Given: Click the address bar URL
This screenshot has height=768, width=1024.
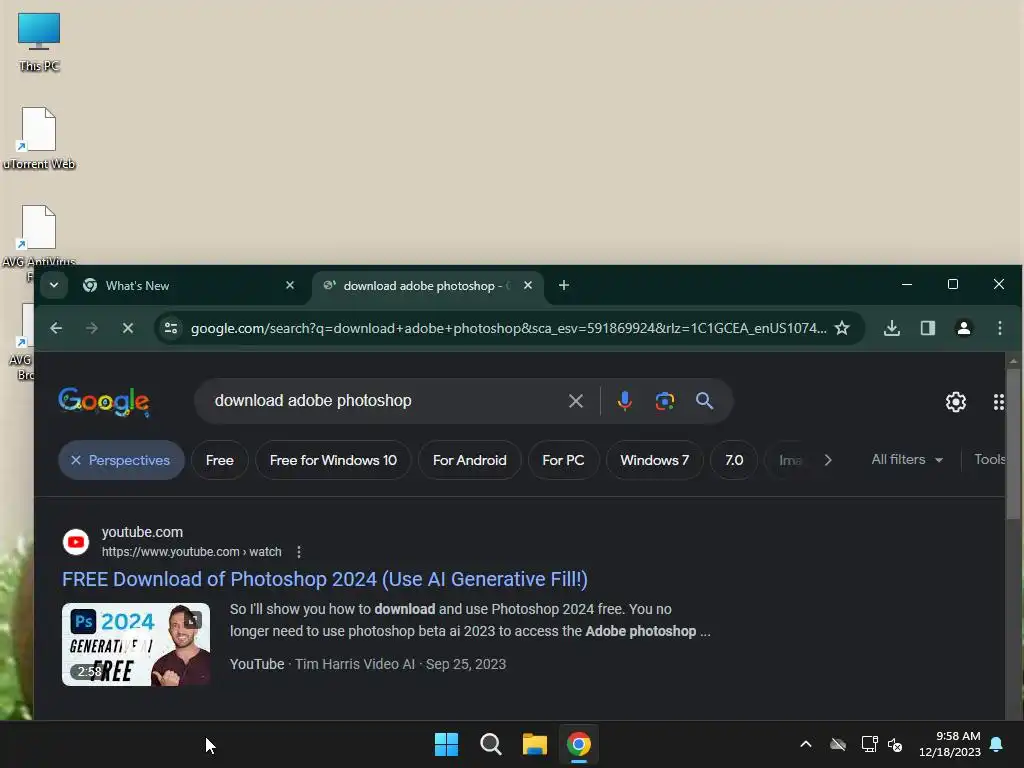Looking at the screenshot, I should coord(508,328).
